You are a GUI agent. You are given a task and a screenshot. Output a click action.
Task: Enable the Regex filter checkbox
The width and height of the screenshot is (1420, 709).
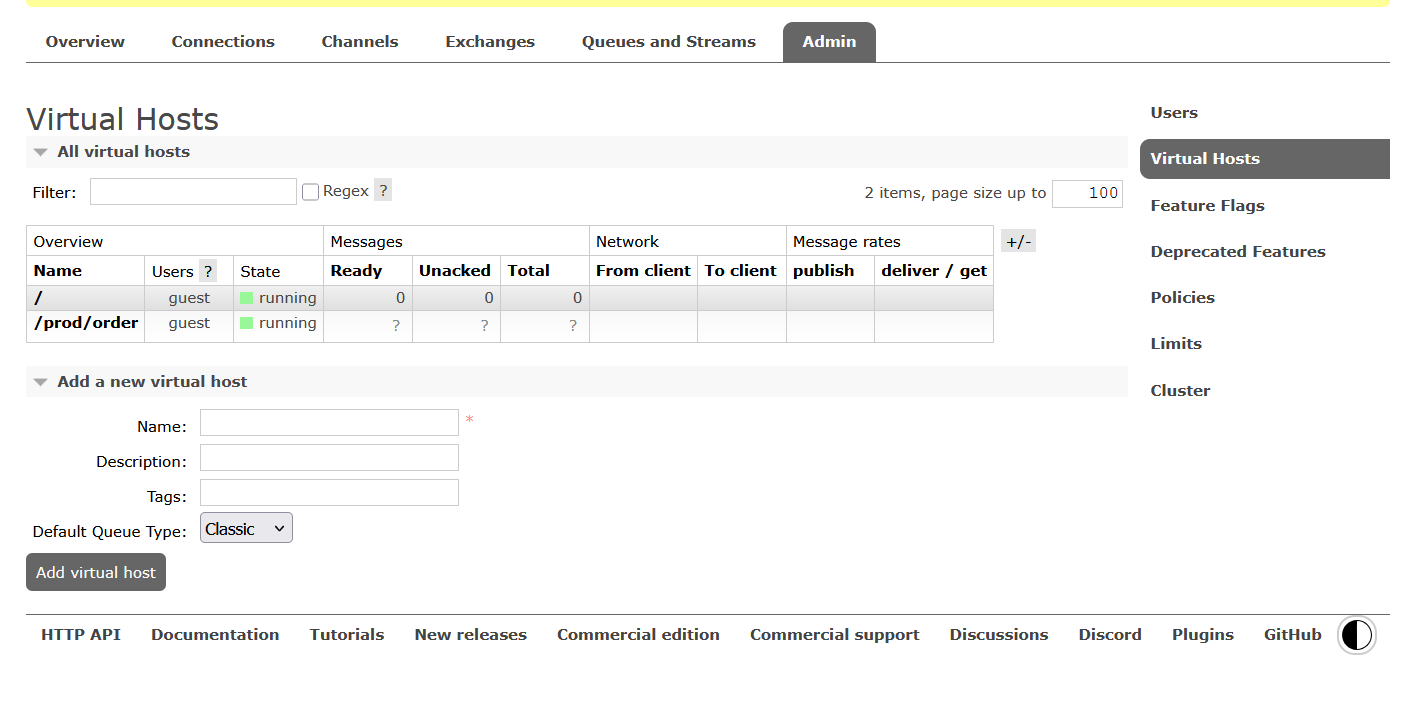pos(311,192)
